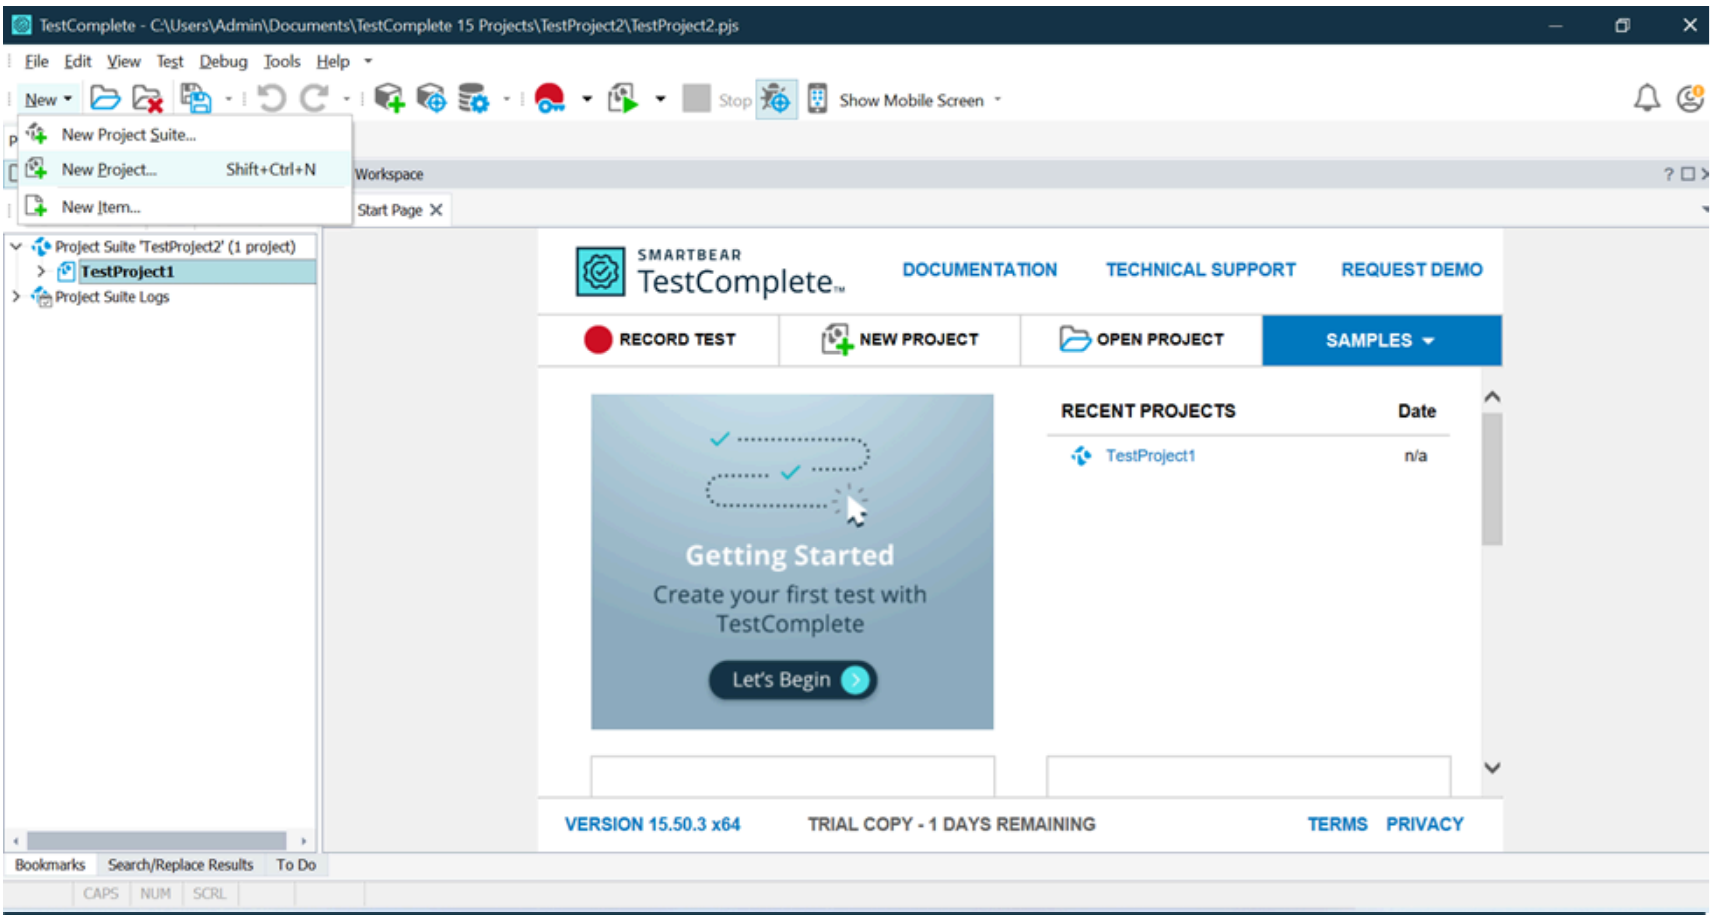The height and width of the screenshot is (915, 1711).
Task: Choose New Item... from the New menu
Action: click(x=101, y=207)
